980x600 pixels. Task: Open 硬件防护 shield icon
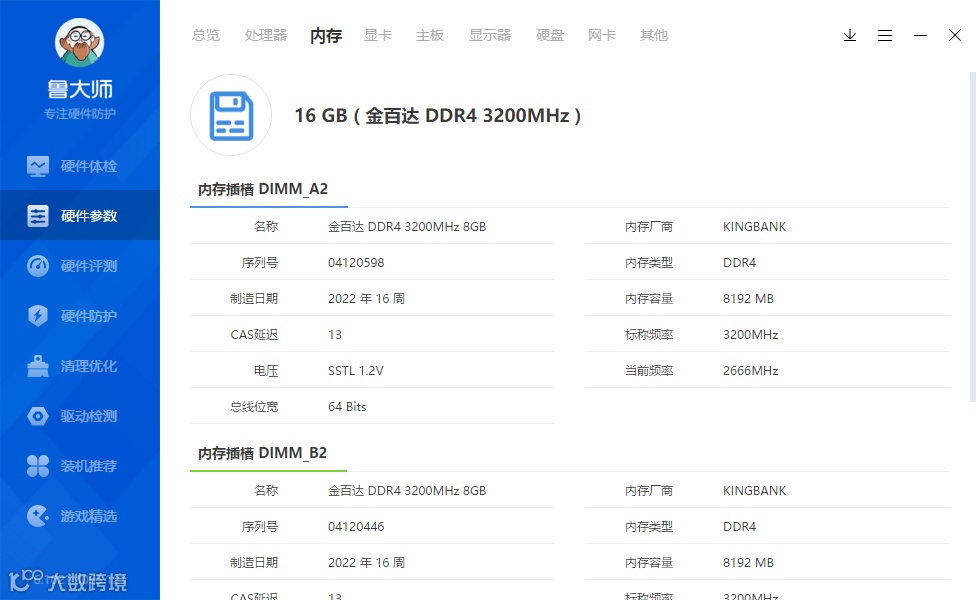click(38, 316)
